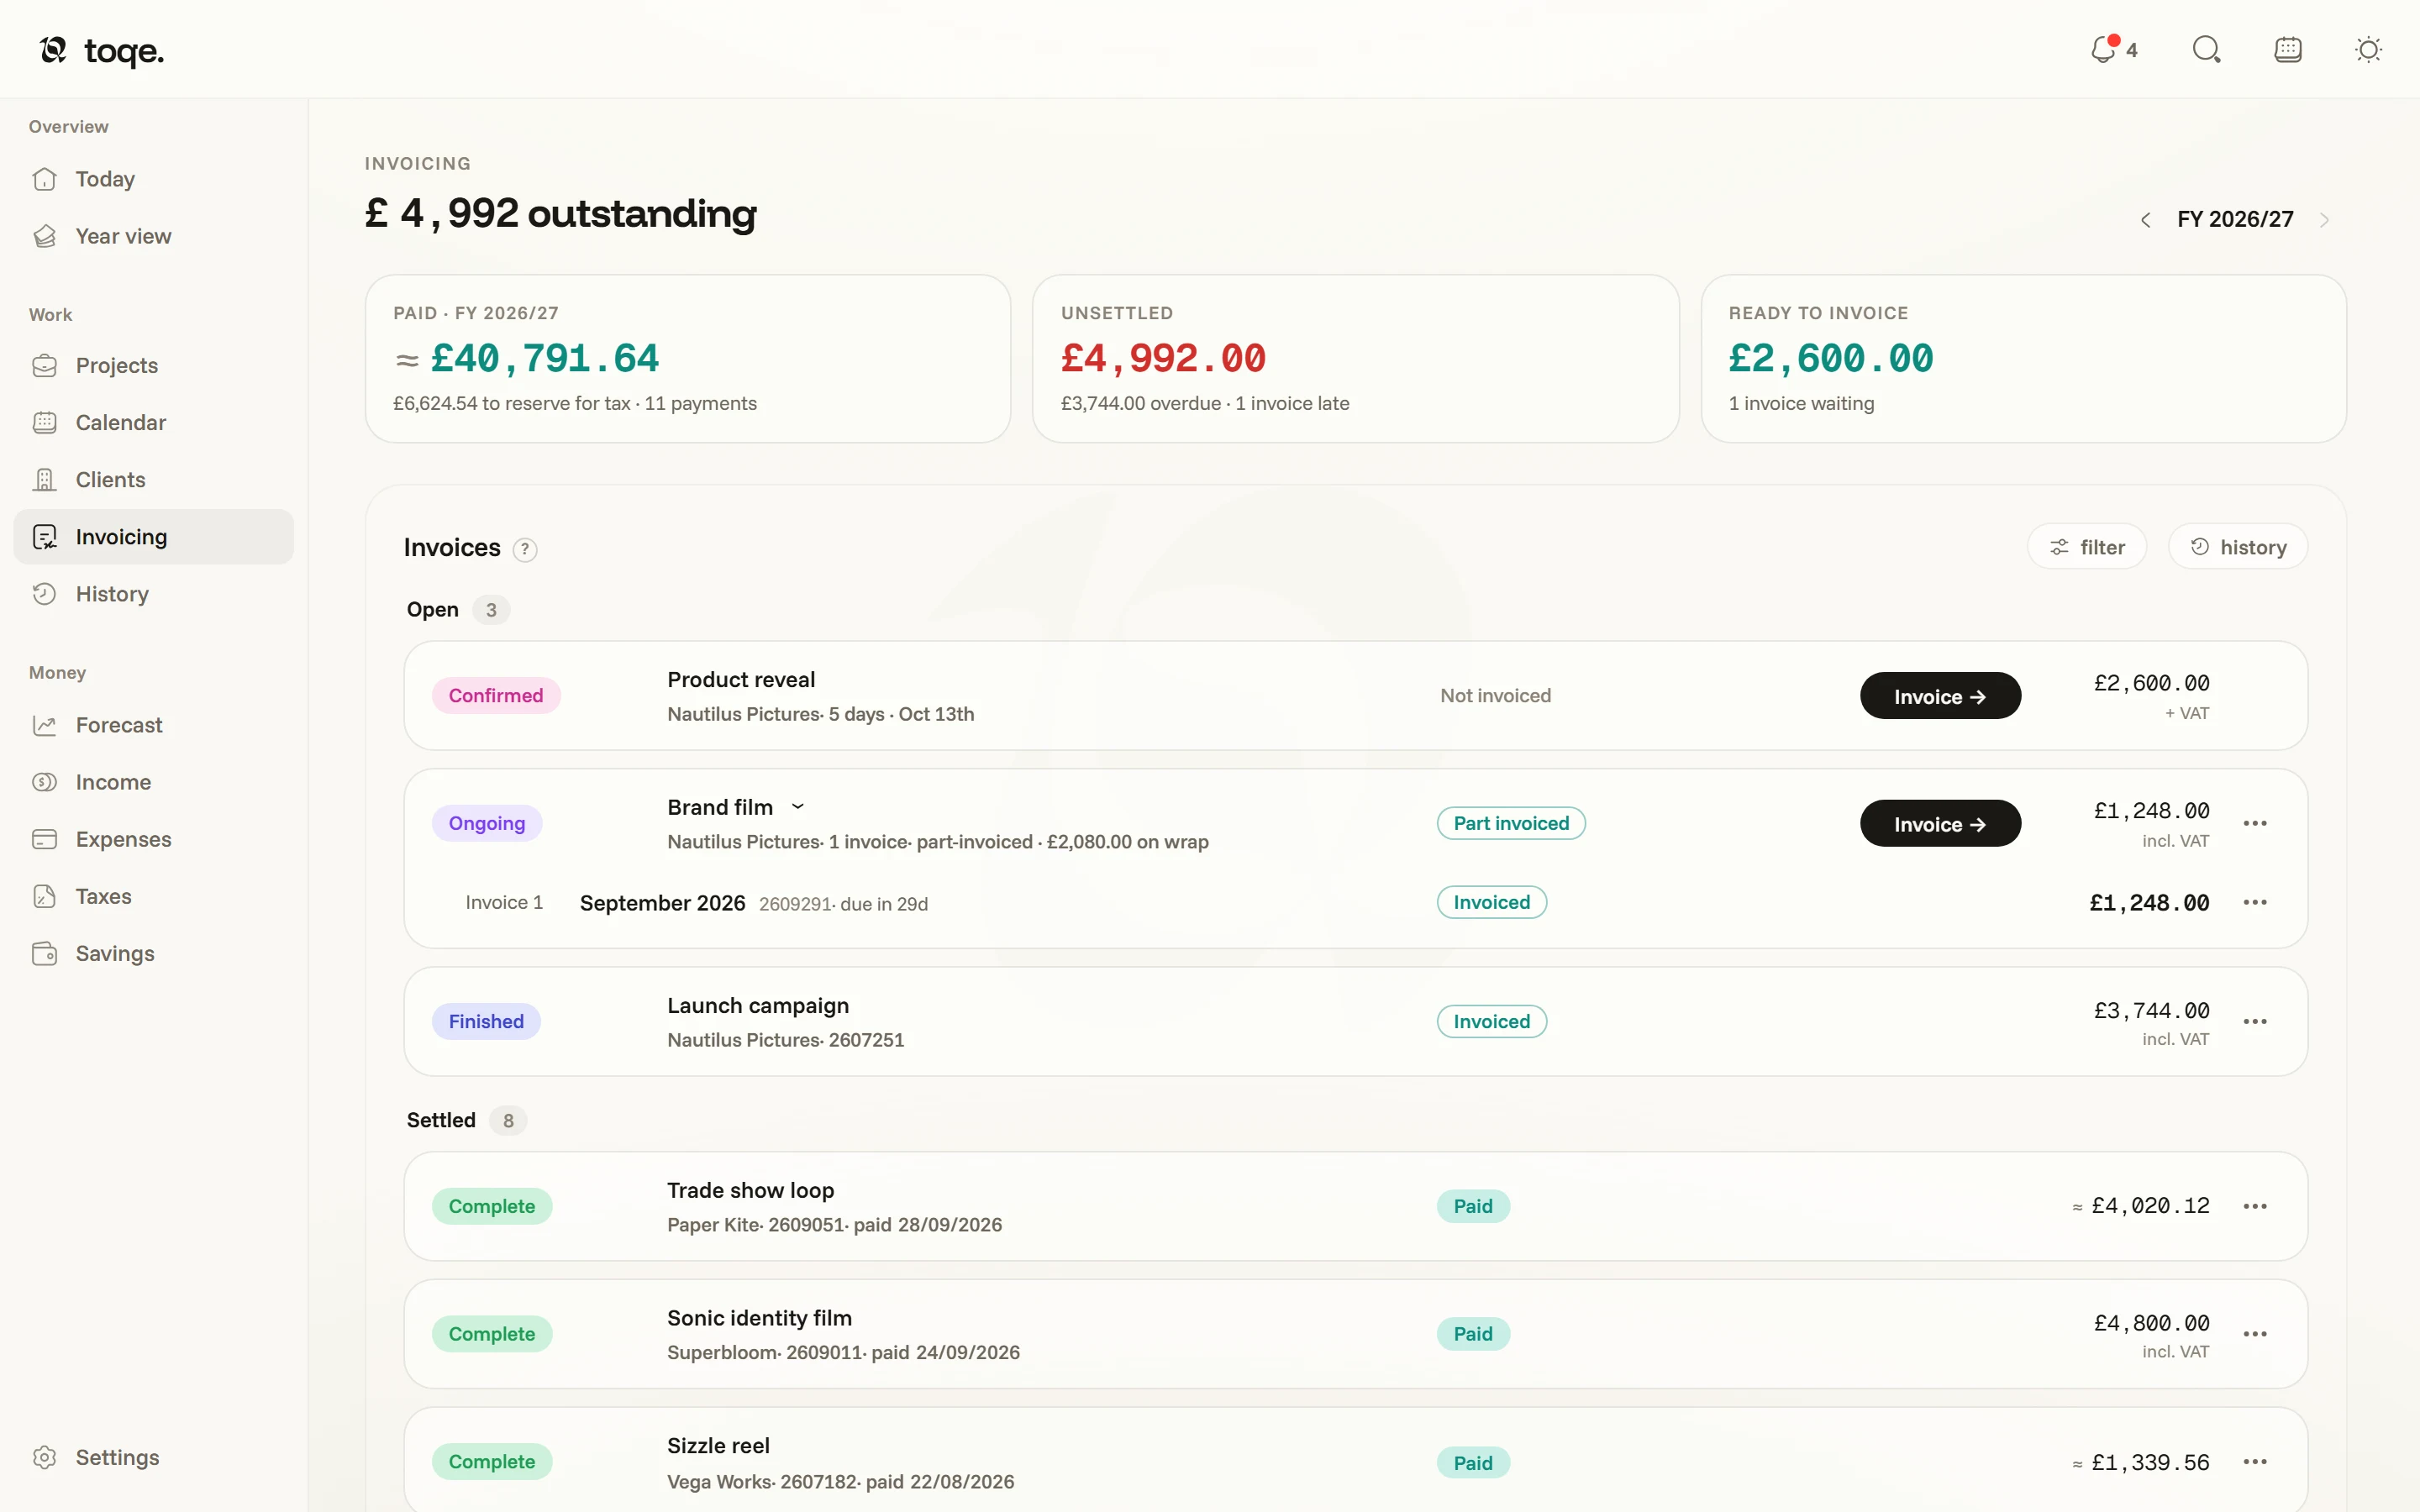
Task: Click the Ready to invoice card
Action: pyautogui.click(x=2023, y=359)
